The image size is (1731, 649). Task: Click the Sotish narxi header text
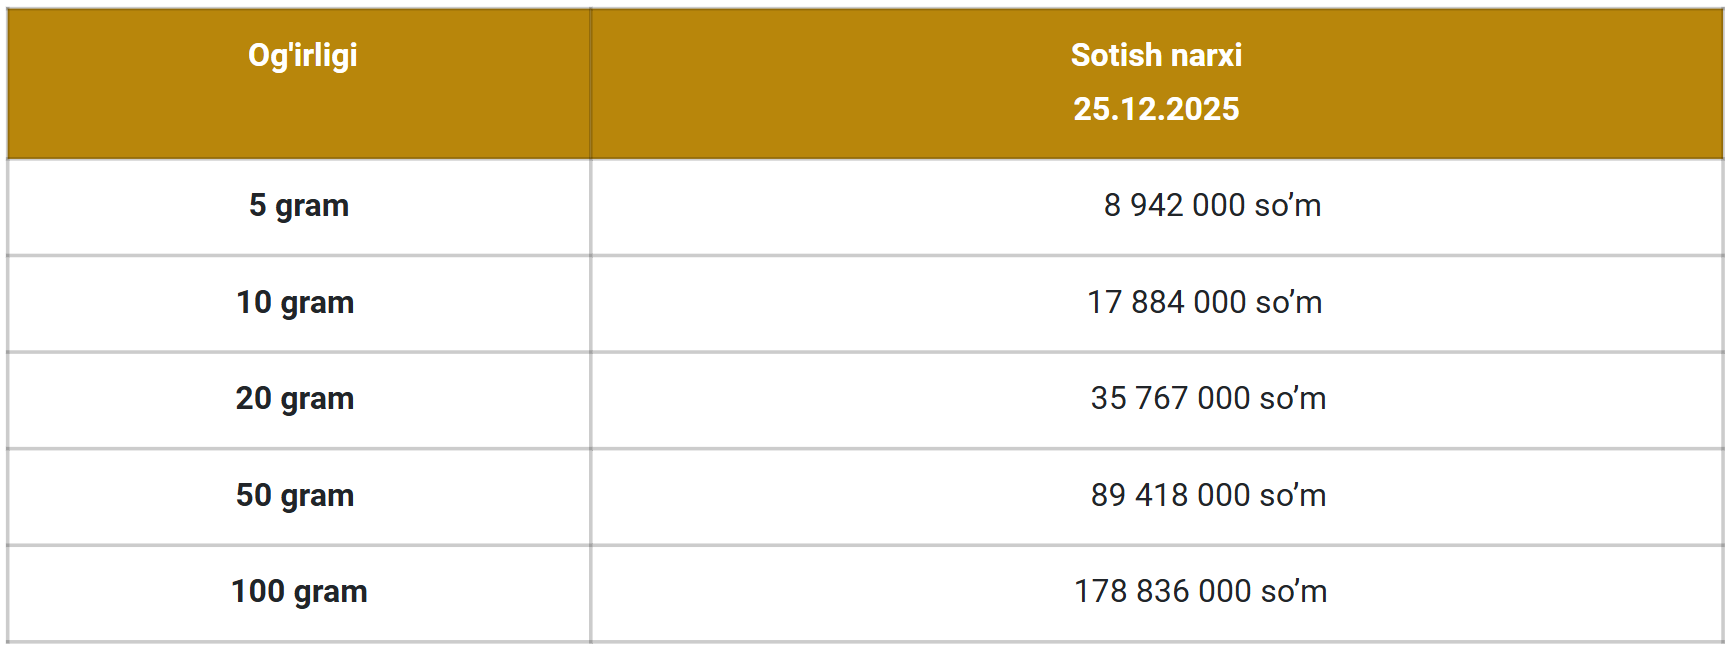1156,56
